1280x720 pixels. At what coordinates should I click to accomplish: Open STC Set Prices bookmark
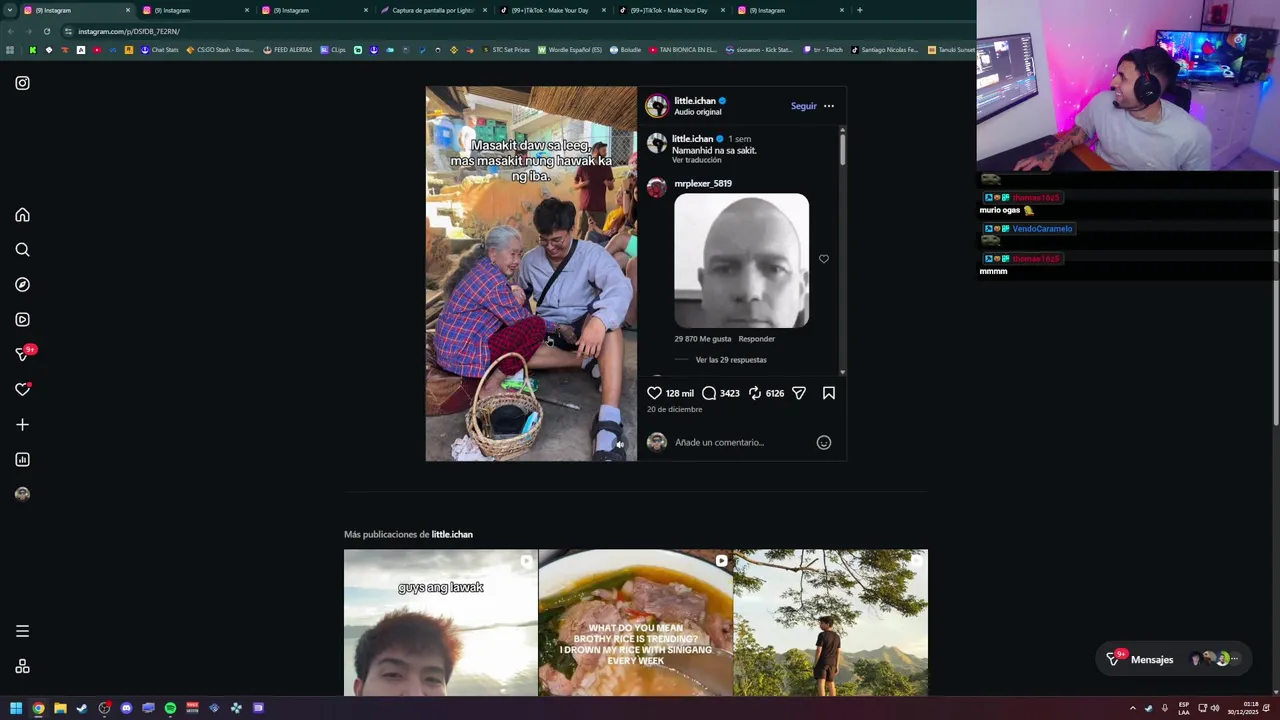point(506,50)
